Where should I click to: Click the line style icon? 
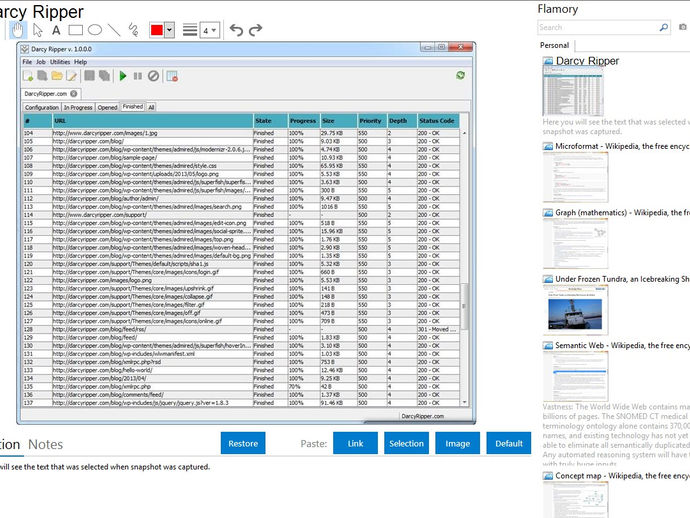pos(190,30)
